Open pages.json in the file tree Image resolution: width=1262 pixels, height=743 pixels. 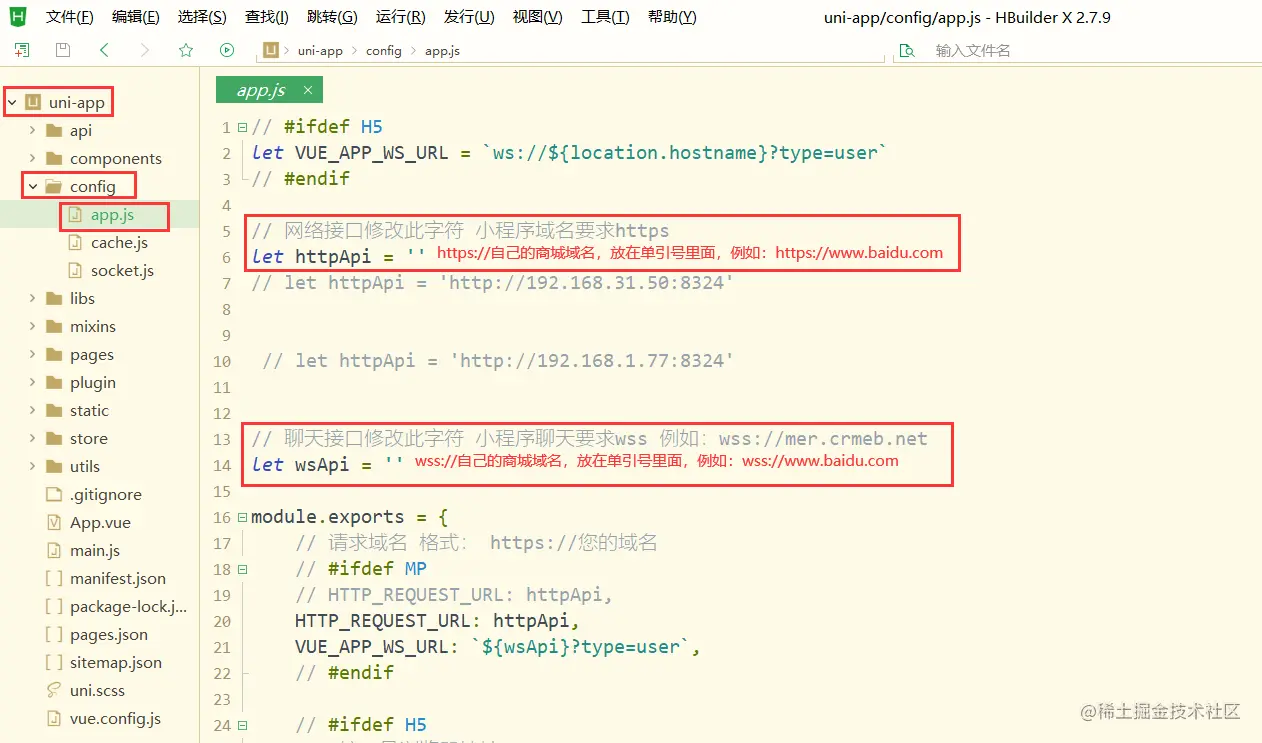109,634
